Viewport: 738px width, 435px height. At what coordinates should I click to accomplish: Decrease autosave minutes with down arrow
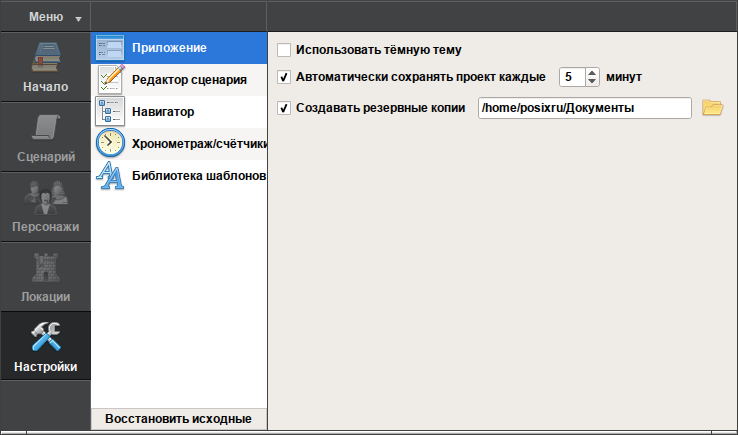592,81
